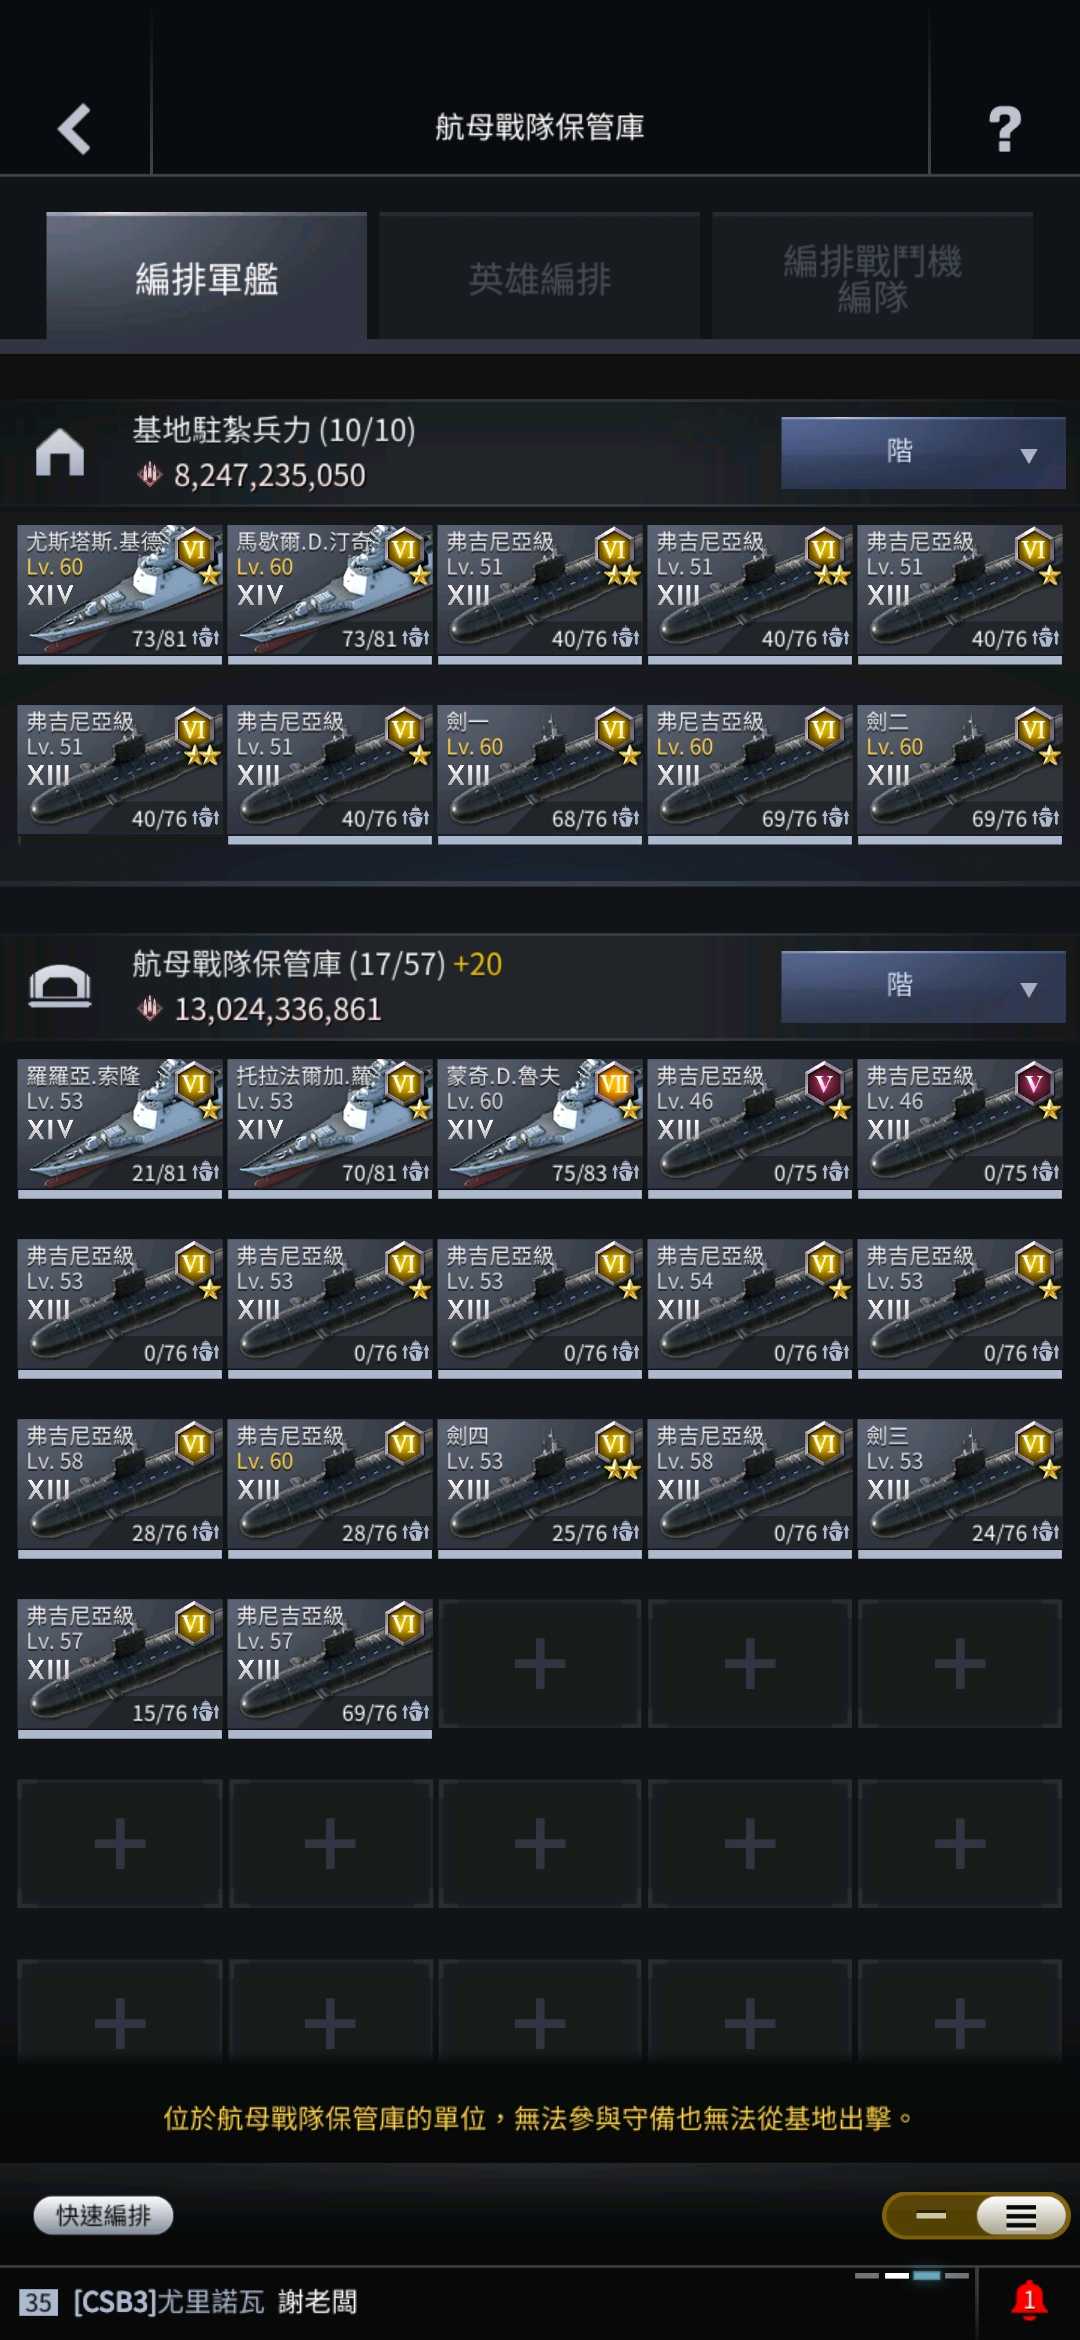Select the 編排軍艦 tab
Viewport: 1080px width, 2340px height.
point(206,278)
